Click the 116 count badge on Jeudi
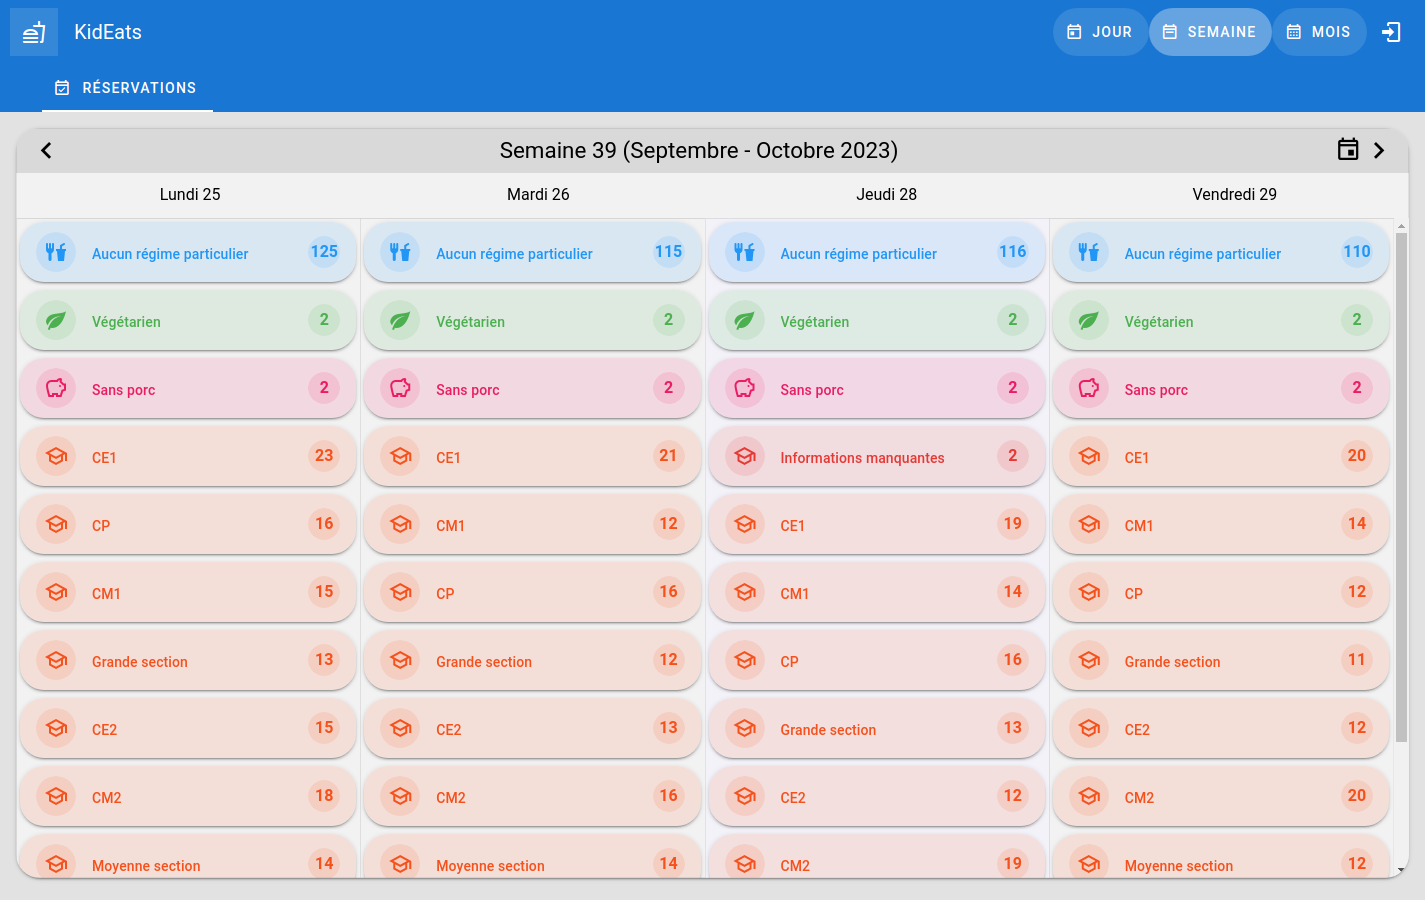Image resolution: width=1425 pixels, height=900 pixels. tap(1013, 252)
